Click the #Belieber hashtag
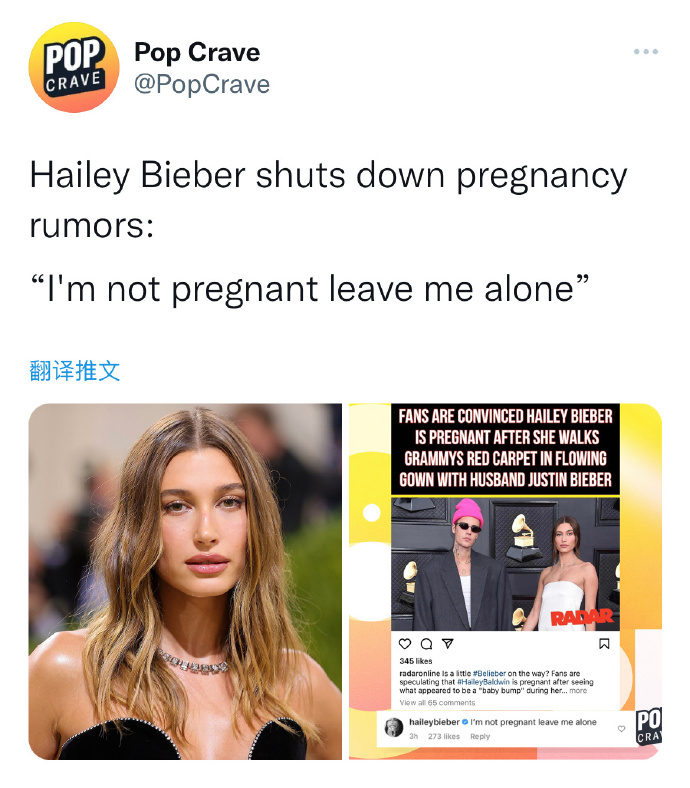The height and width of the screenshot is (788, 690). [489, 673]
